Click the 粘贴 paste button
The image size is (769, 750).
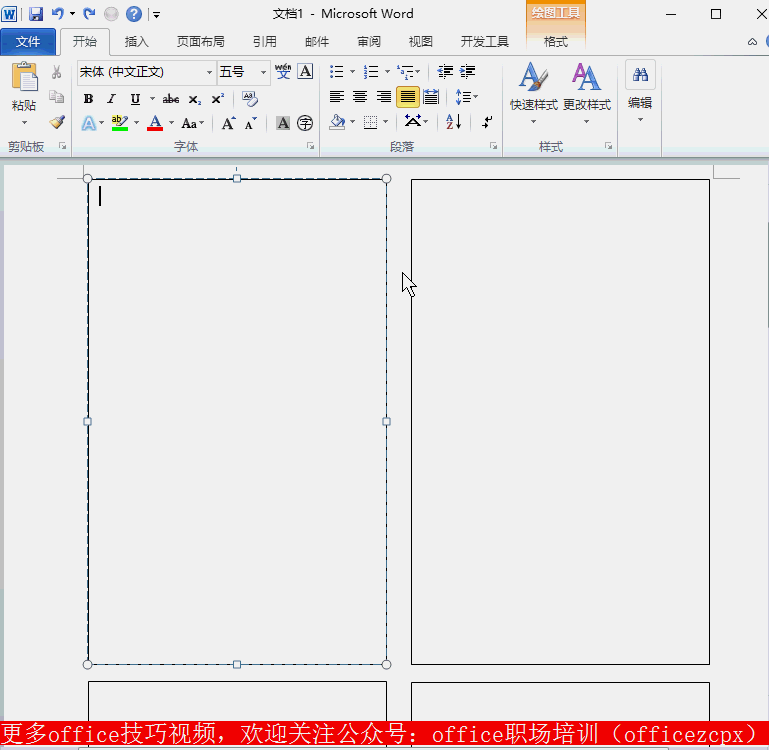coord(24,88)
